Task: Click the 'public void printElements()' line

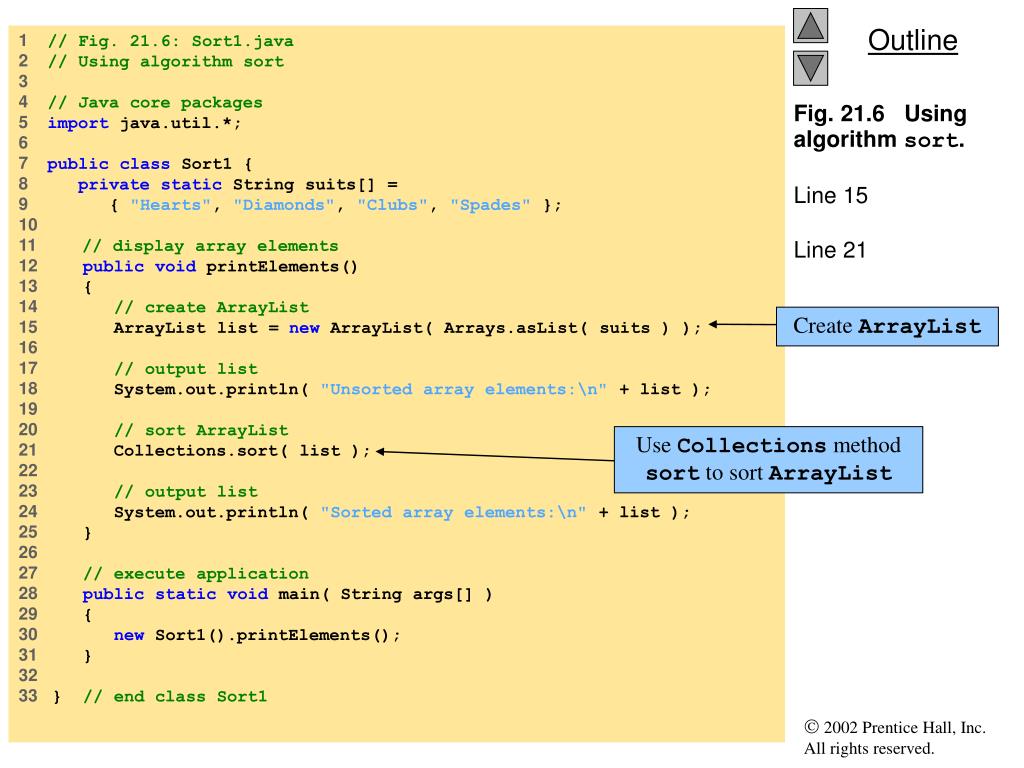Action: click(x=220, y=266)
